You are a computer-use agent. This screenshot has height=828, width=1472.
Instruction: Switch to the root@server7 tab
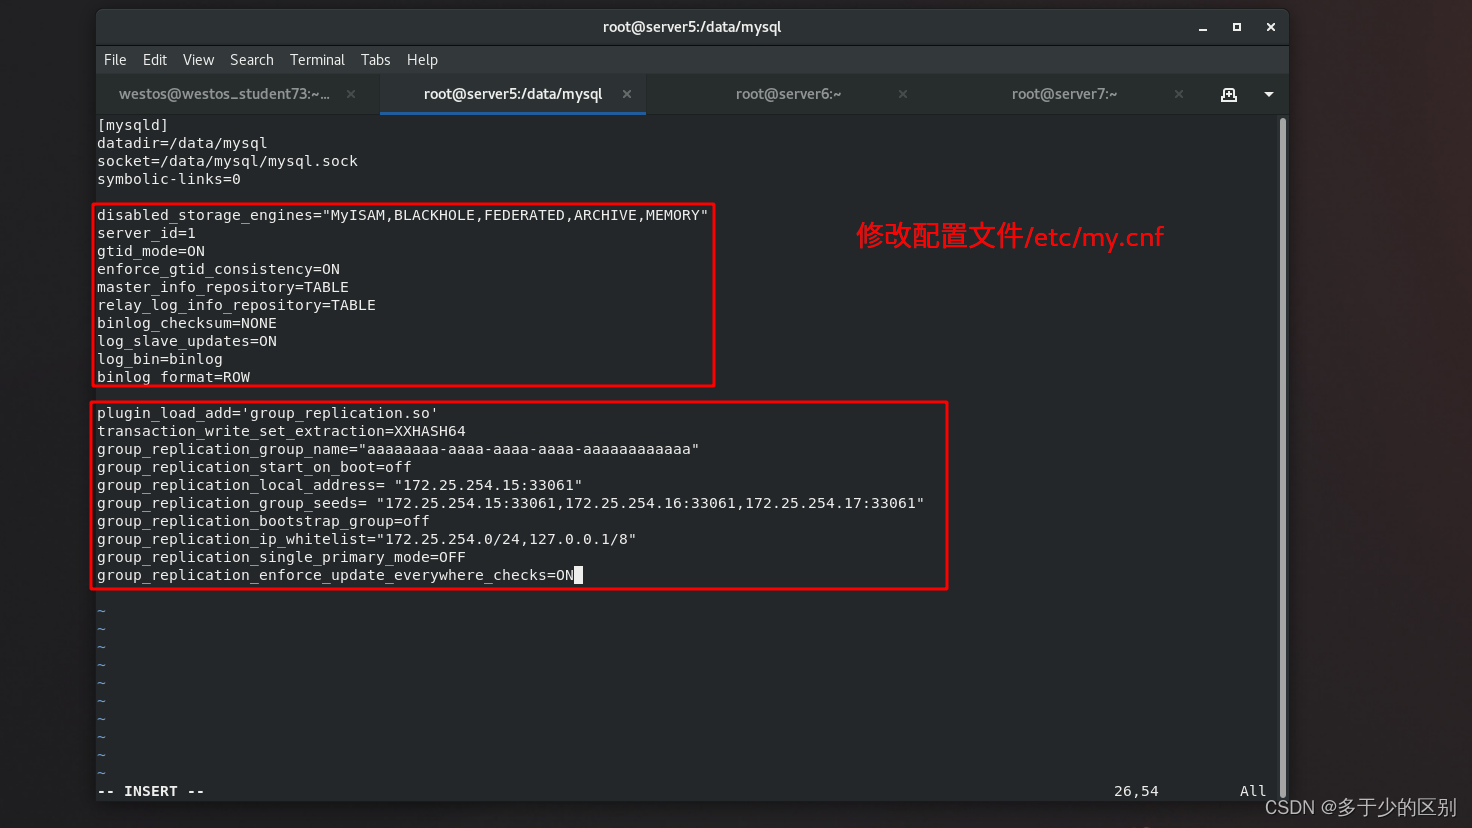pos(1064,94)
